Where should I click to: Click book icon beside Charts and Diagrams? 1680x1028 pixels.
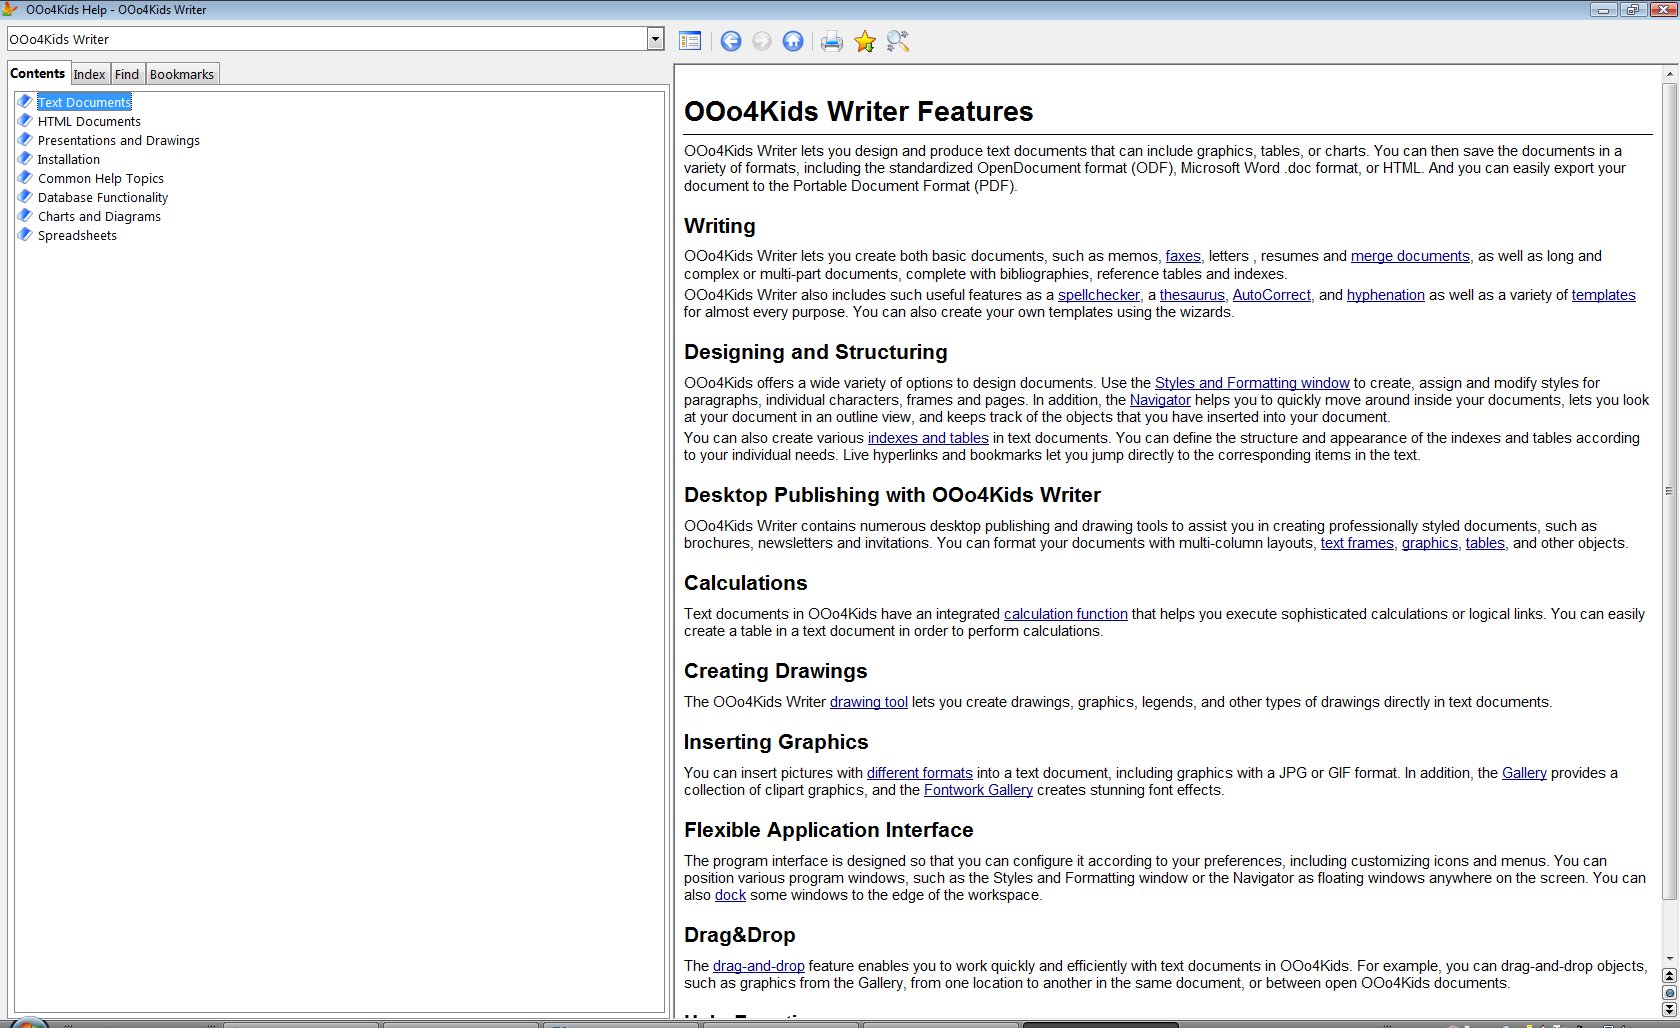25,215
